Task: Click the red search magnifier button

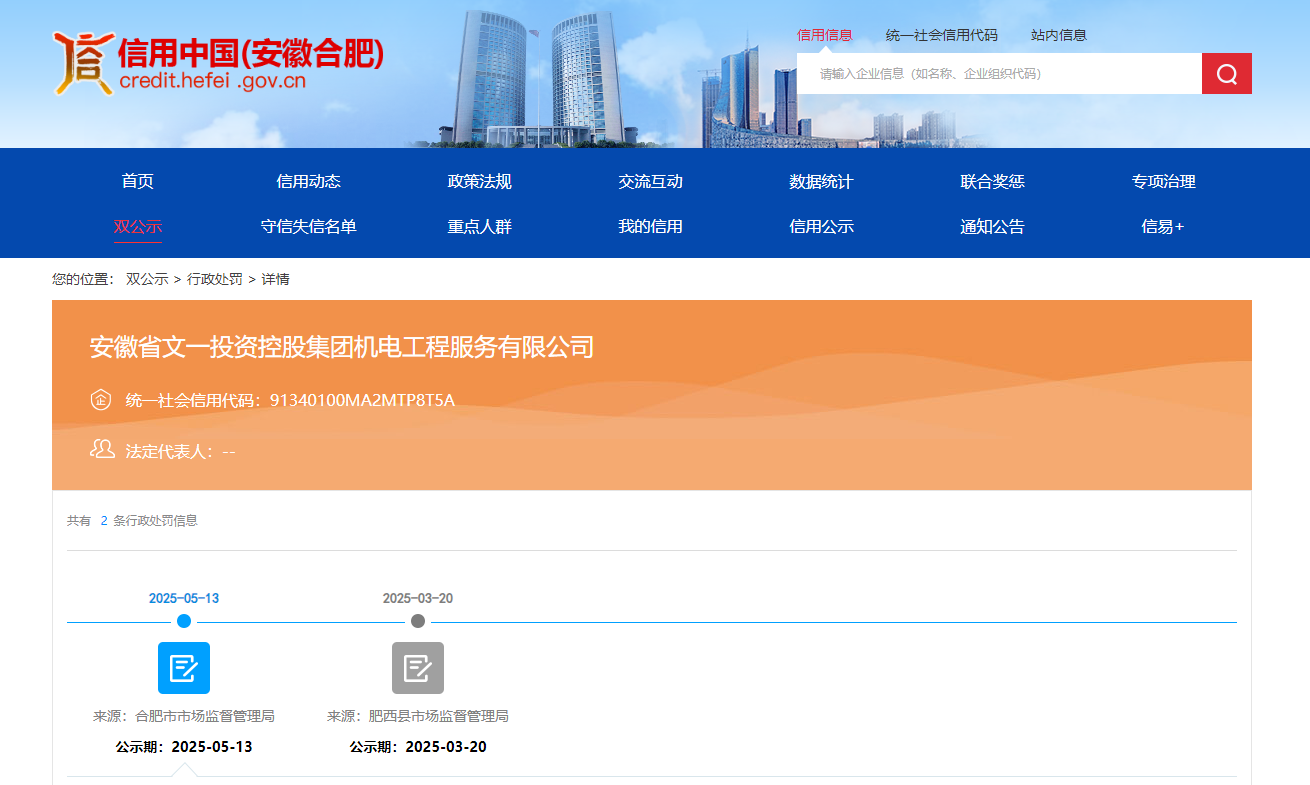Action: 1227,74
